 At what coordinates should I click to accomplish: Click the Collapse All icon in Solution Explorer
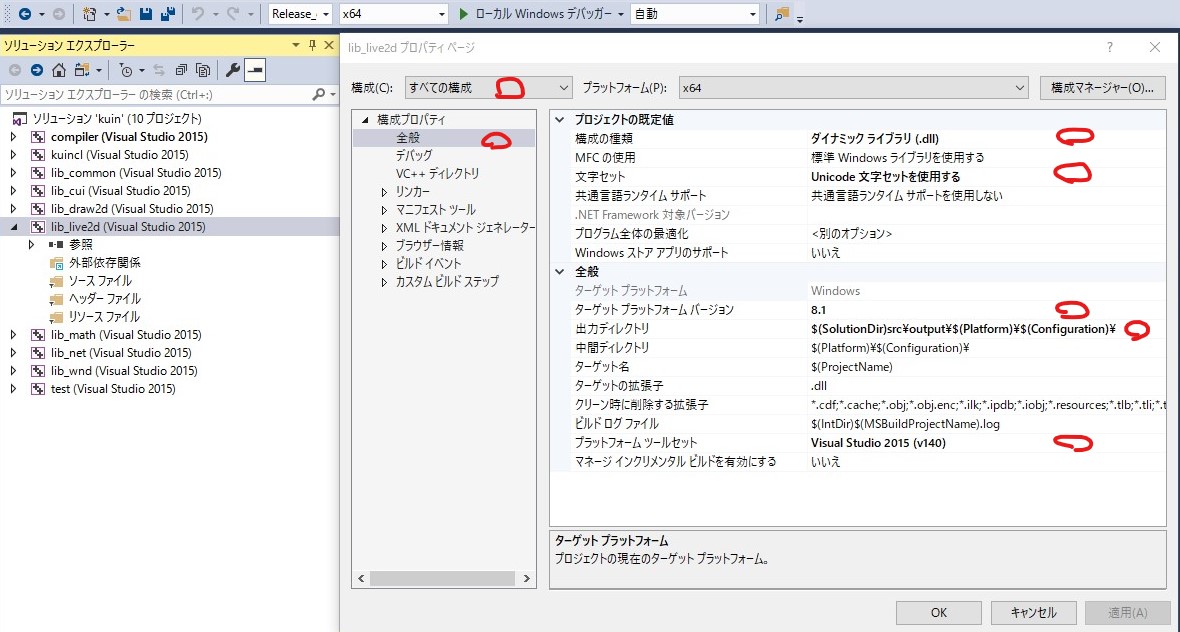tap(181, 70)
